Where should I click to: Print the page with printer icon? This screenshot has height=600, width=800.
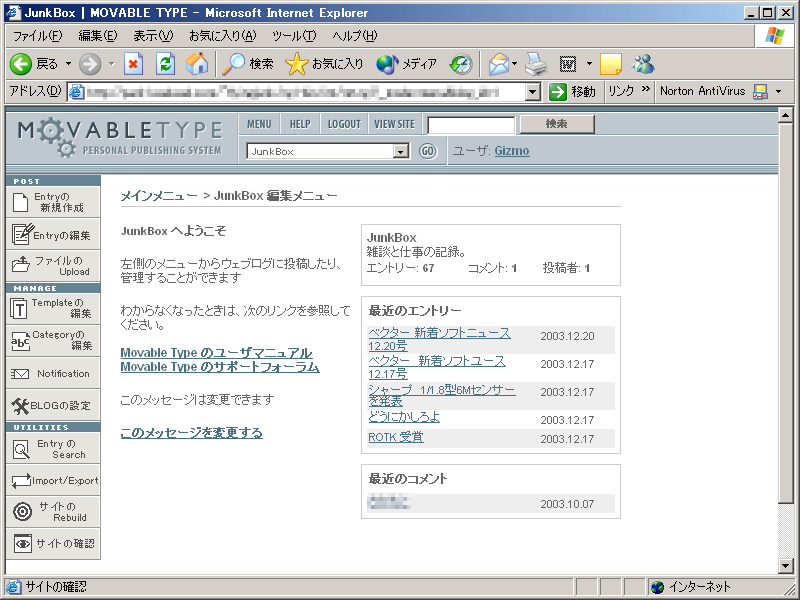[536, 64]
